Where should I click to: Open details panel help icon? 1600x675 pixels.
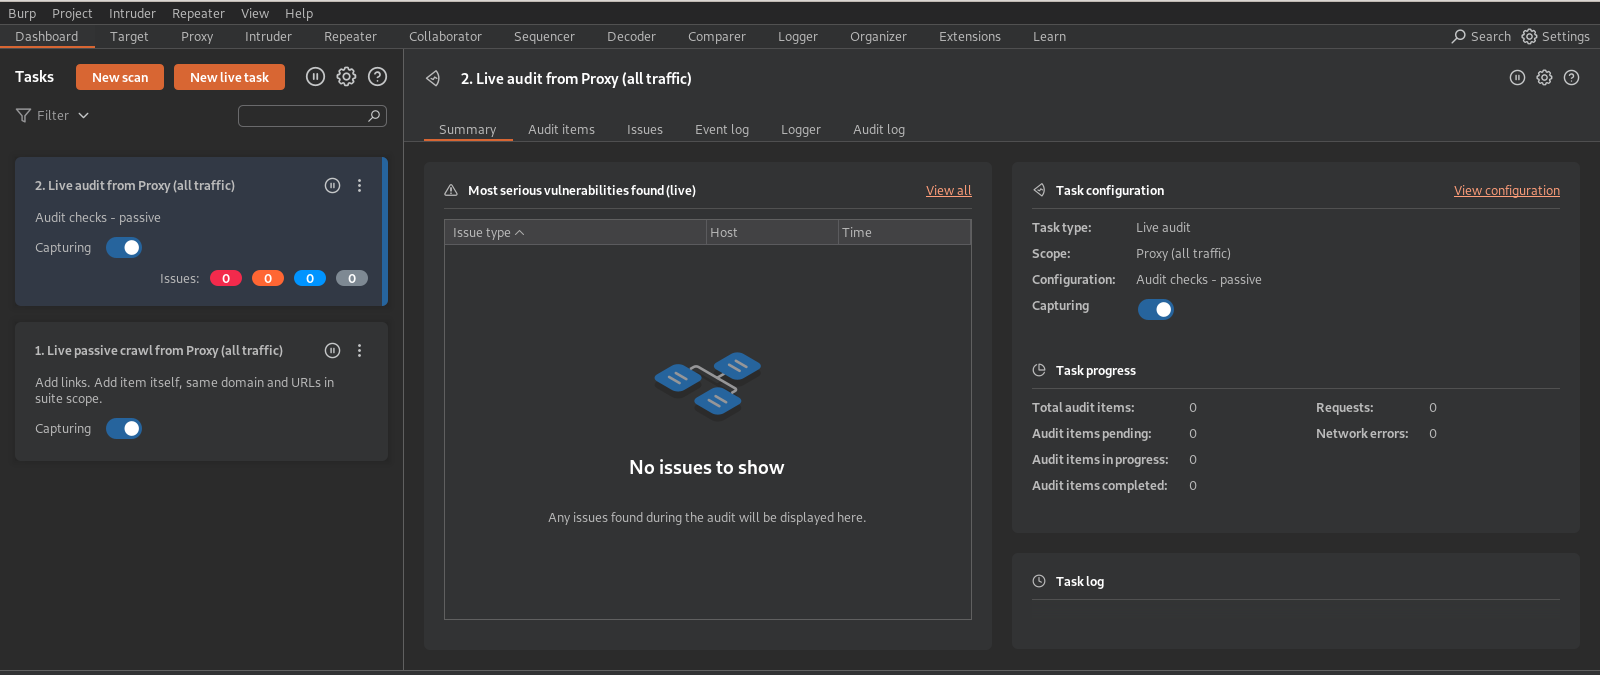coord(1571,78)
